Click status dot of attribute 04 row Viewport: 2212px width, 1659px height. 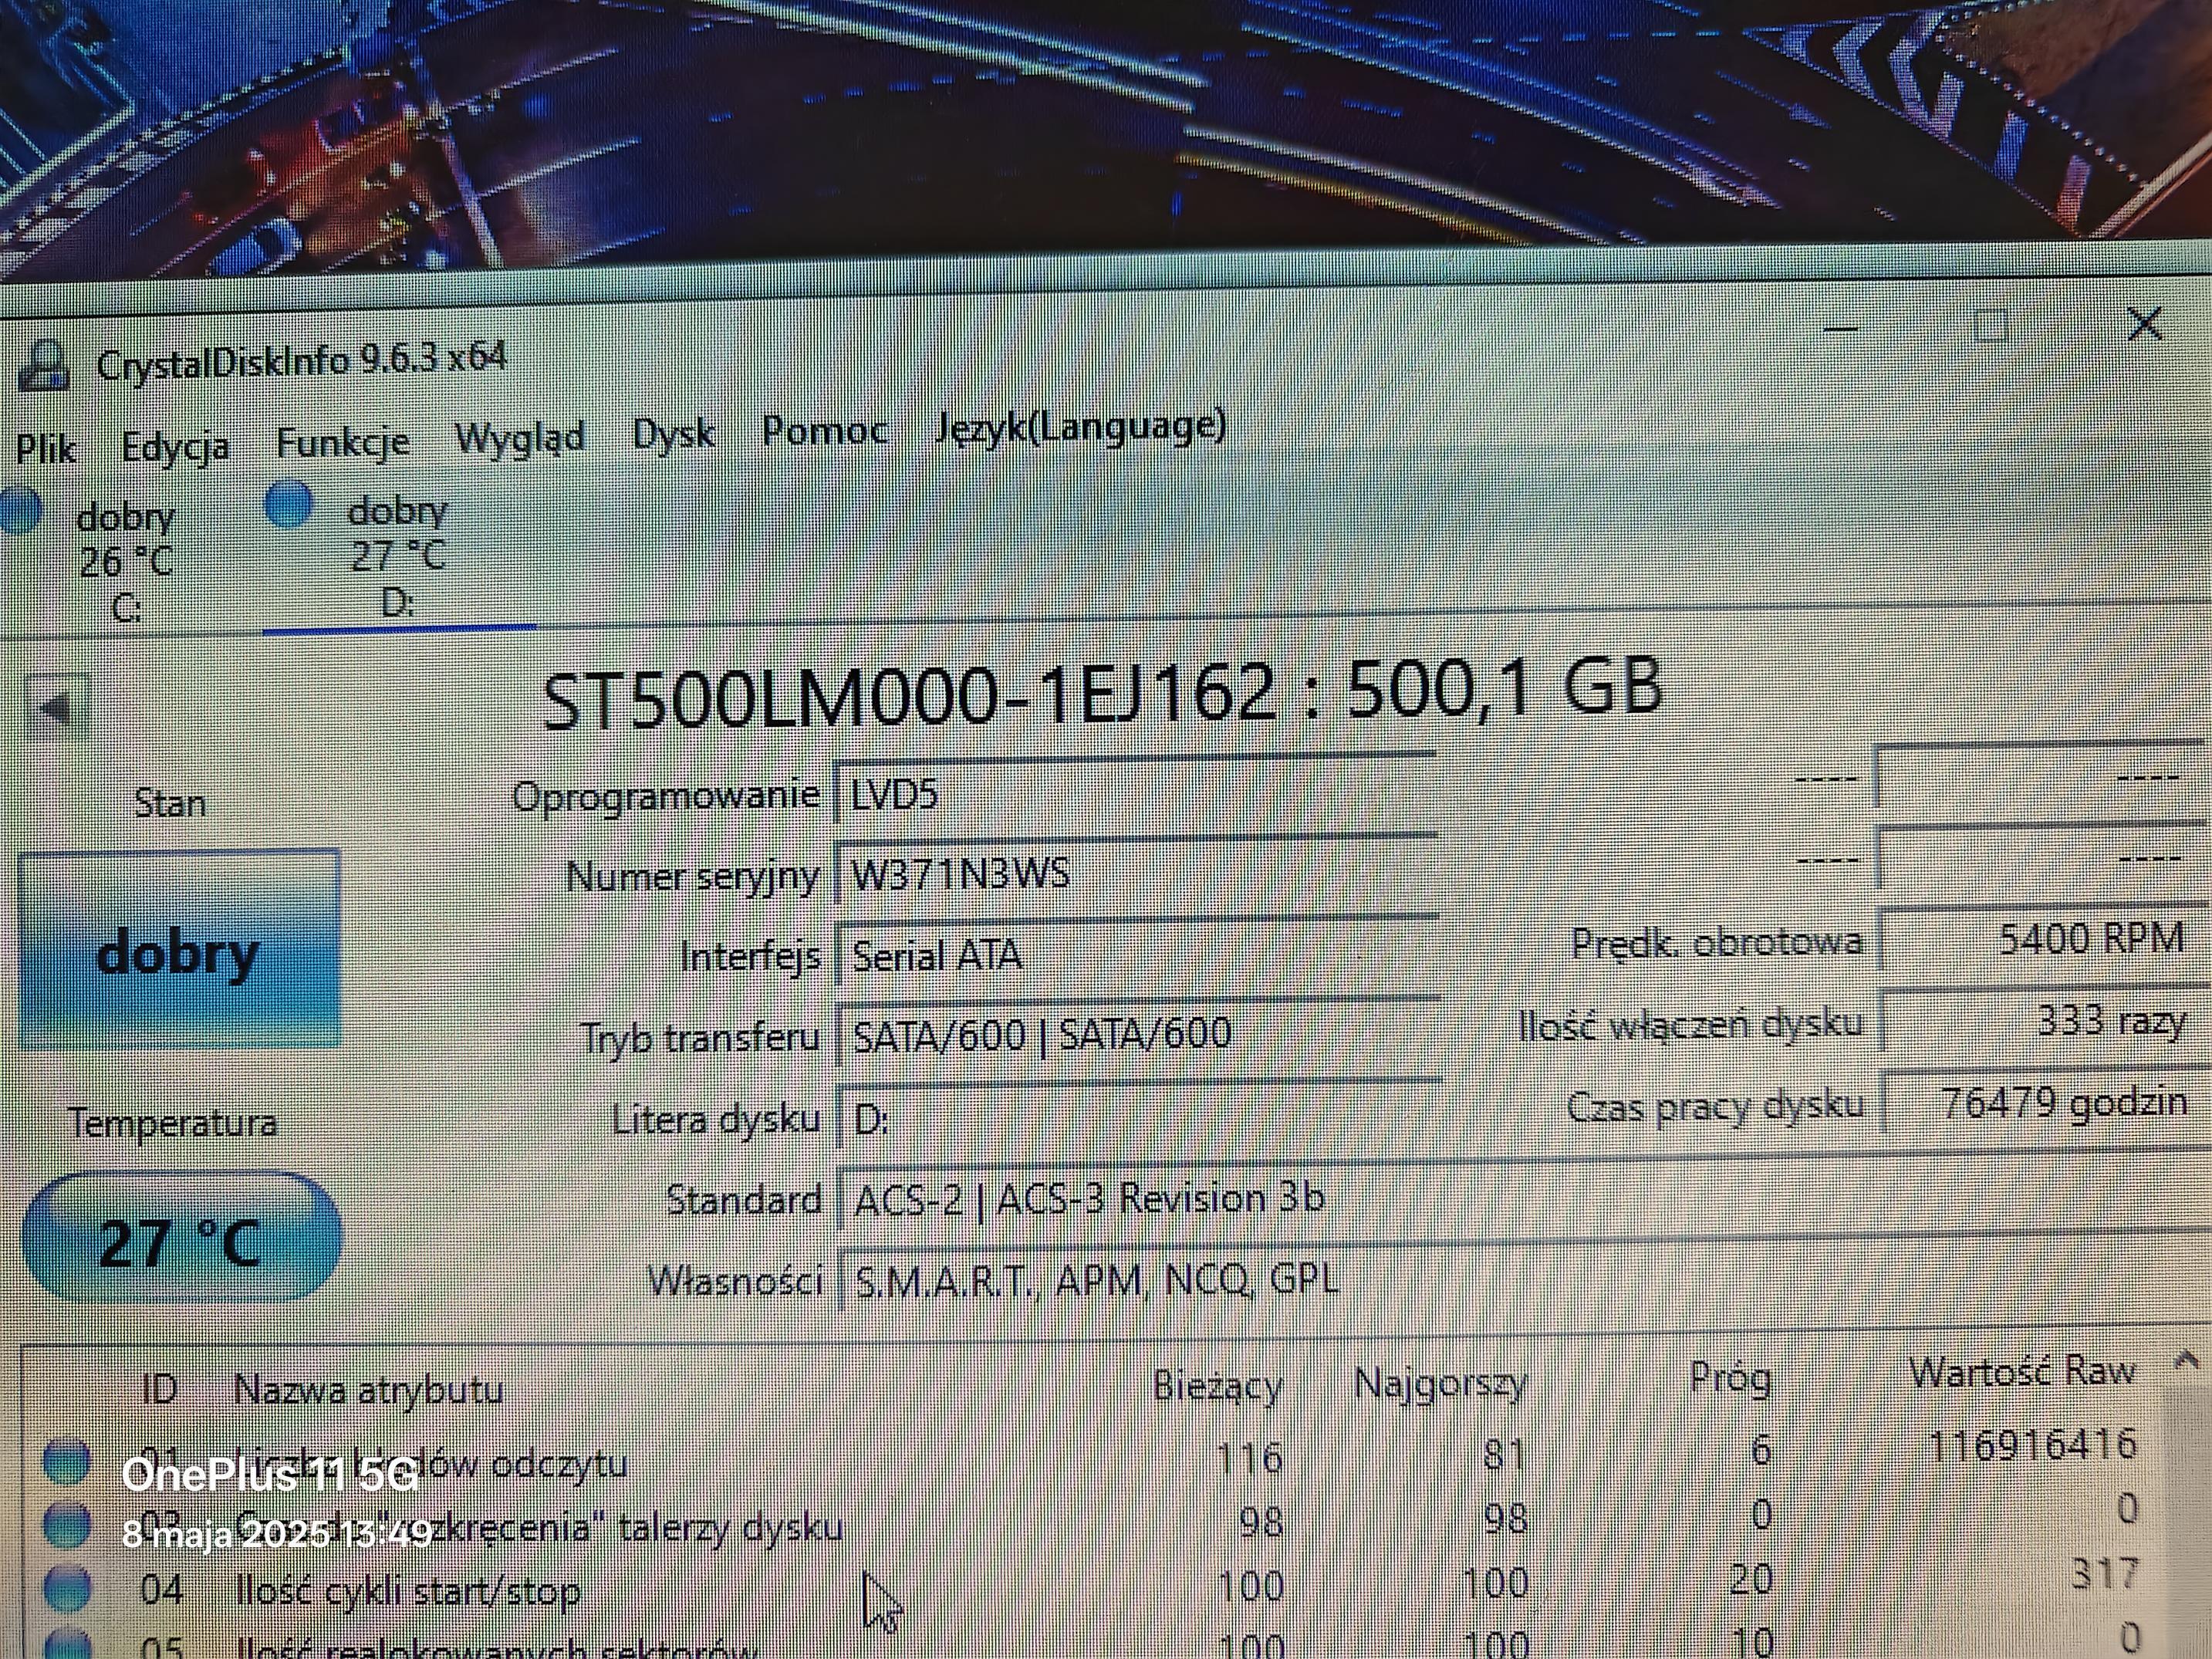point(68,1587)
